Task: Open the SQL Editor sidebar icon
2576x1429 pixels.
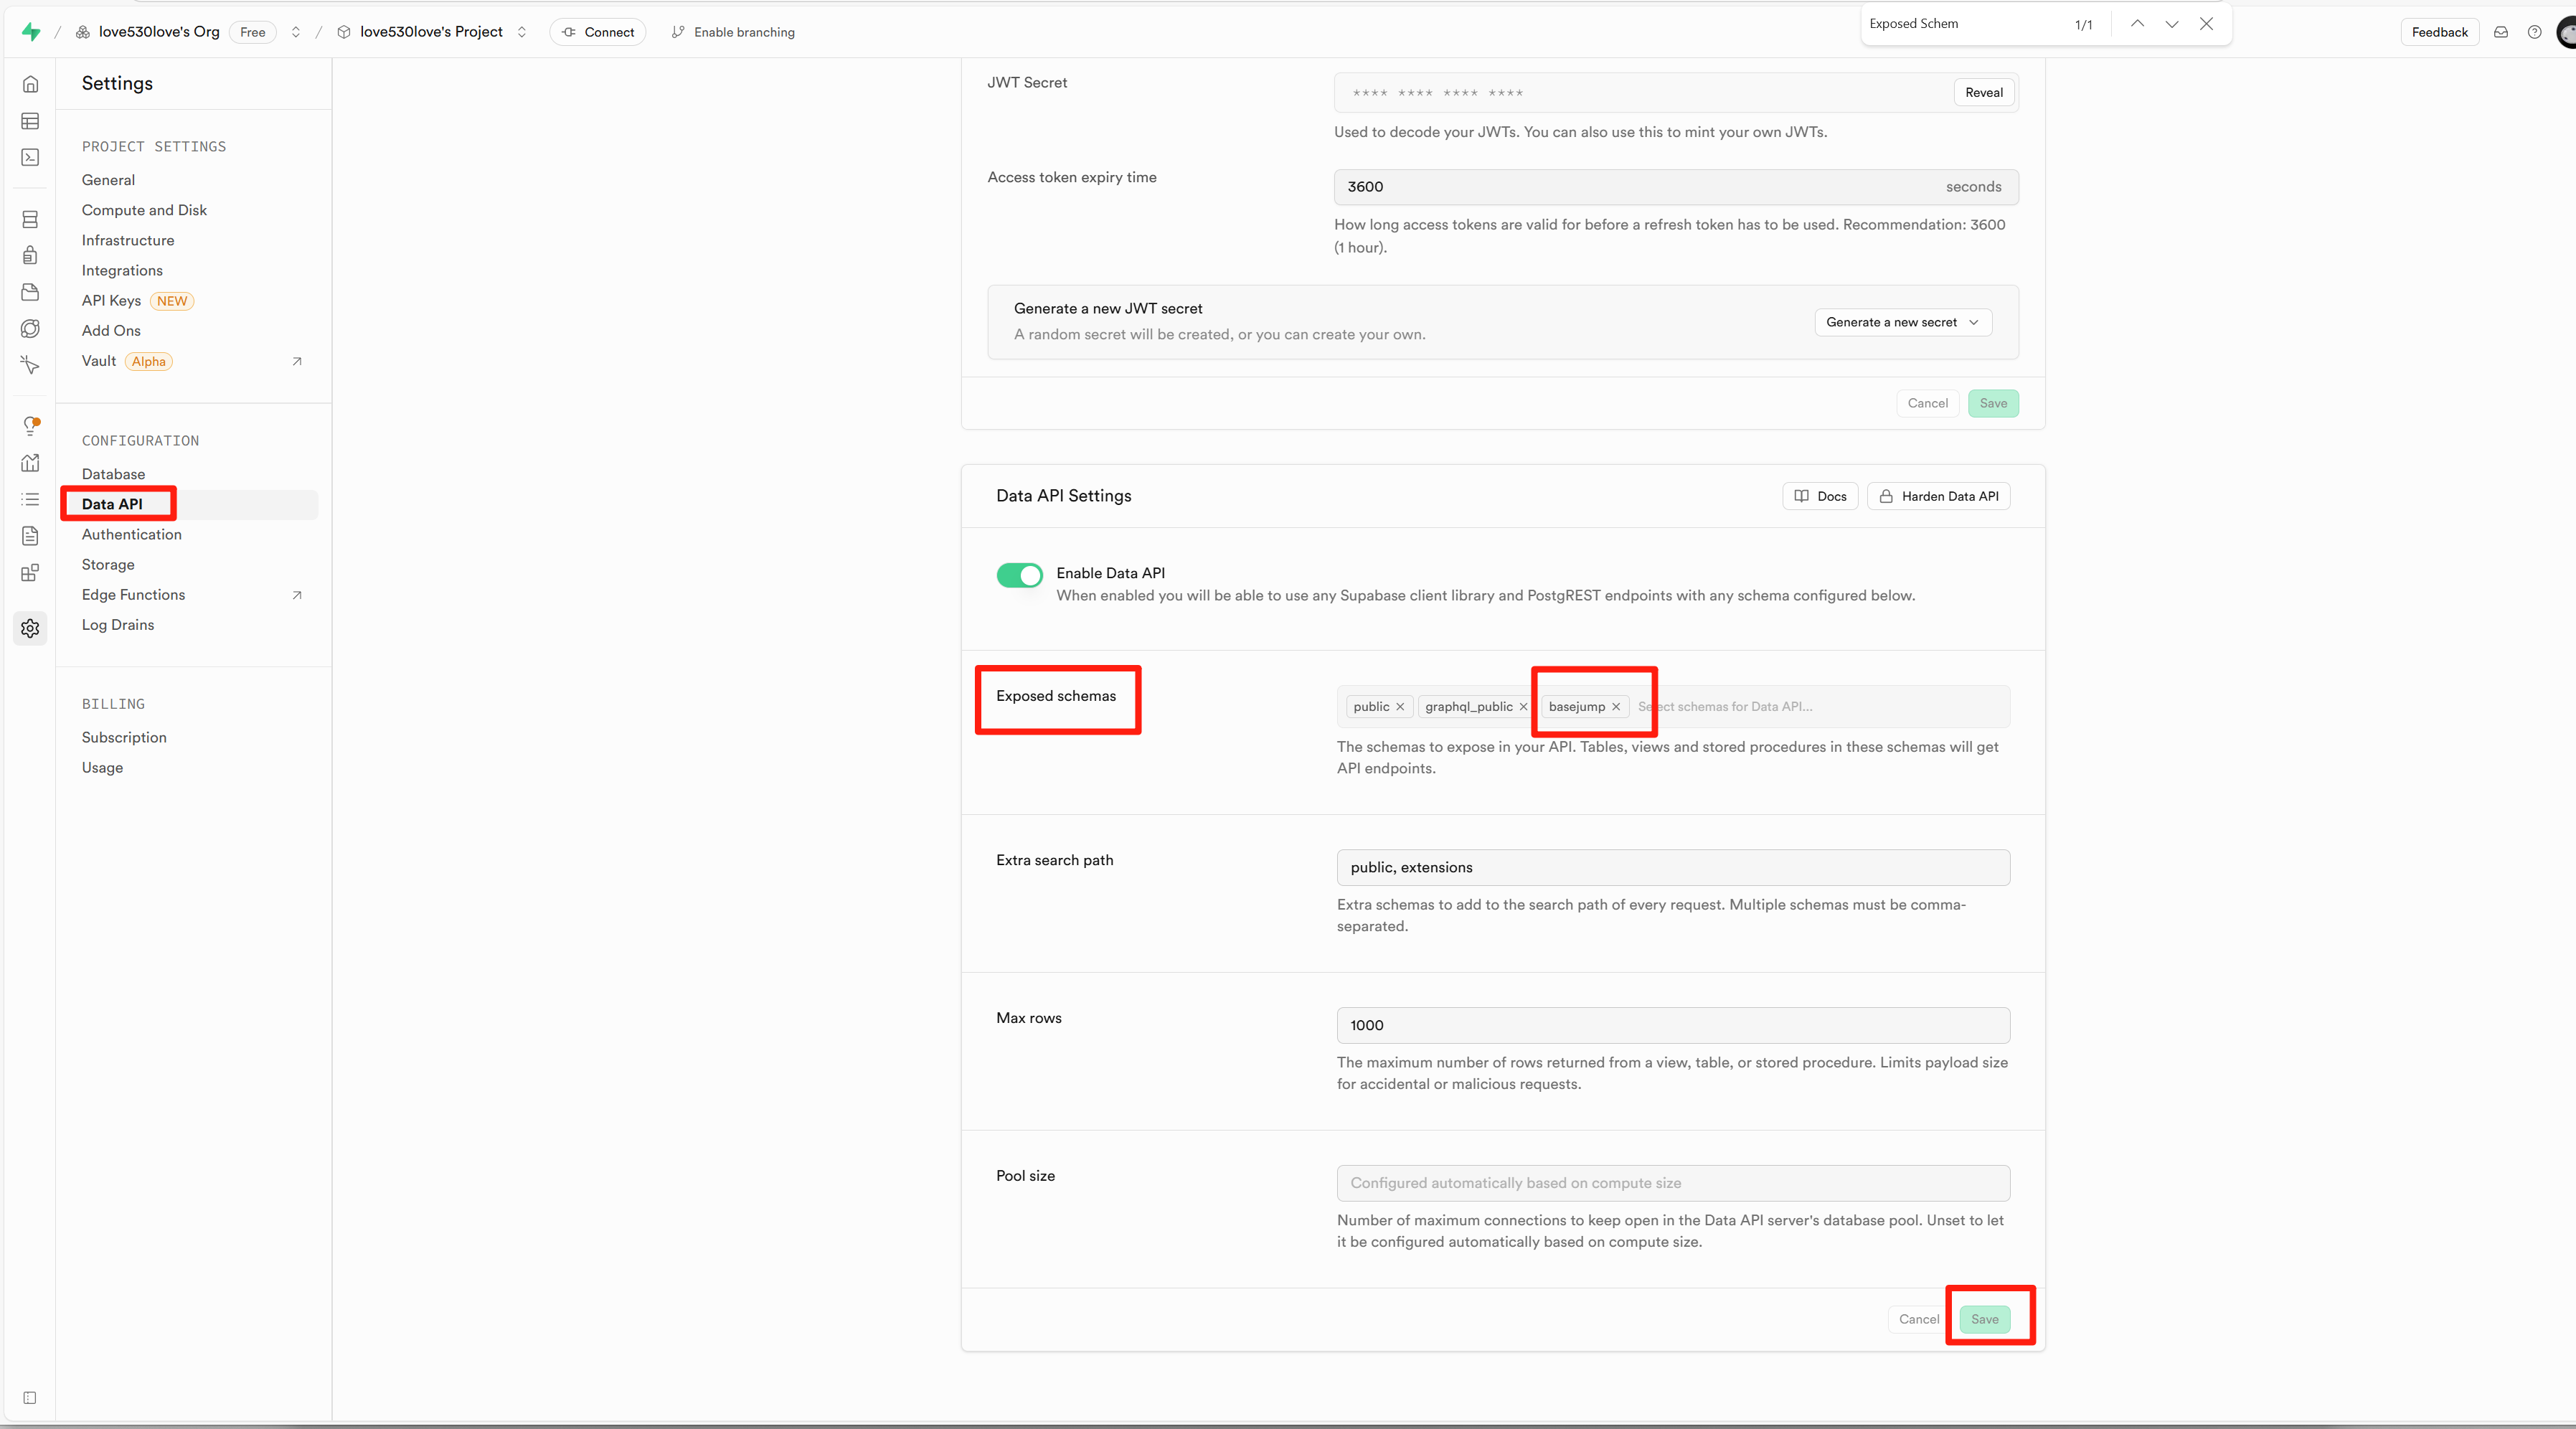Action: coord(30,157)
